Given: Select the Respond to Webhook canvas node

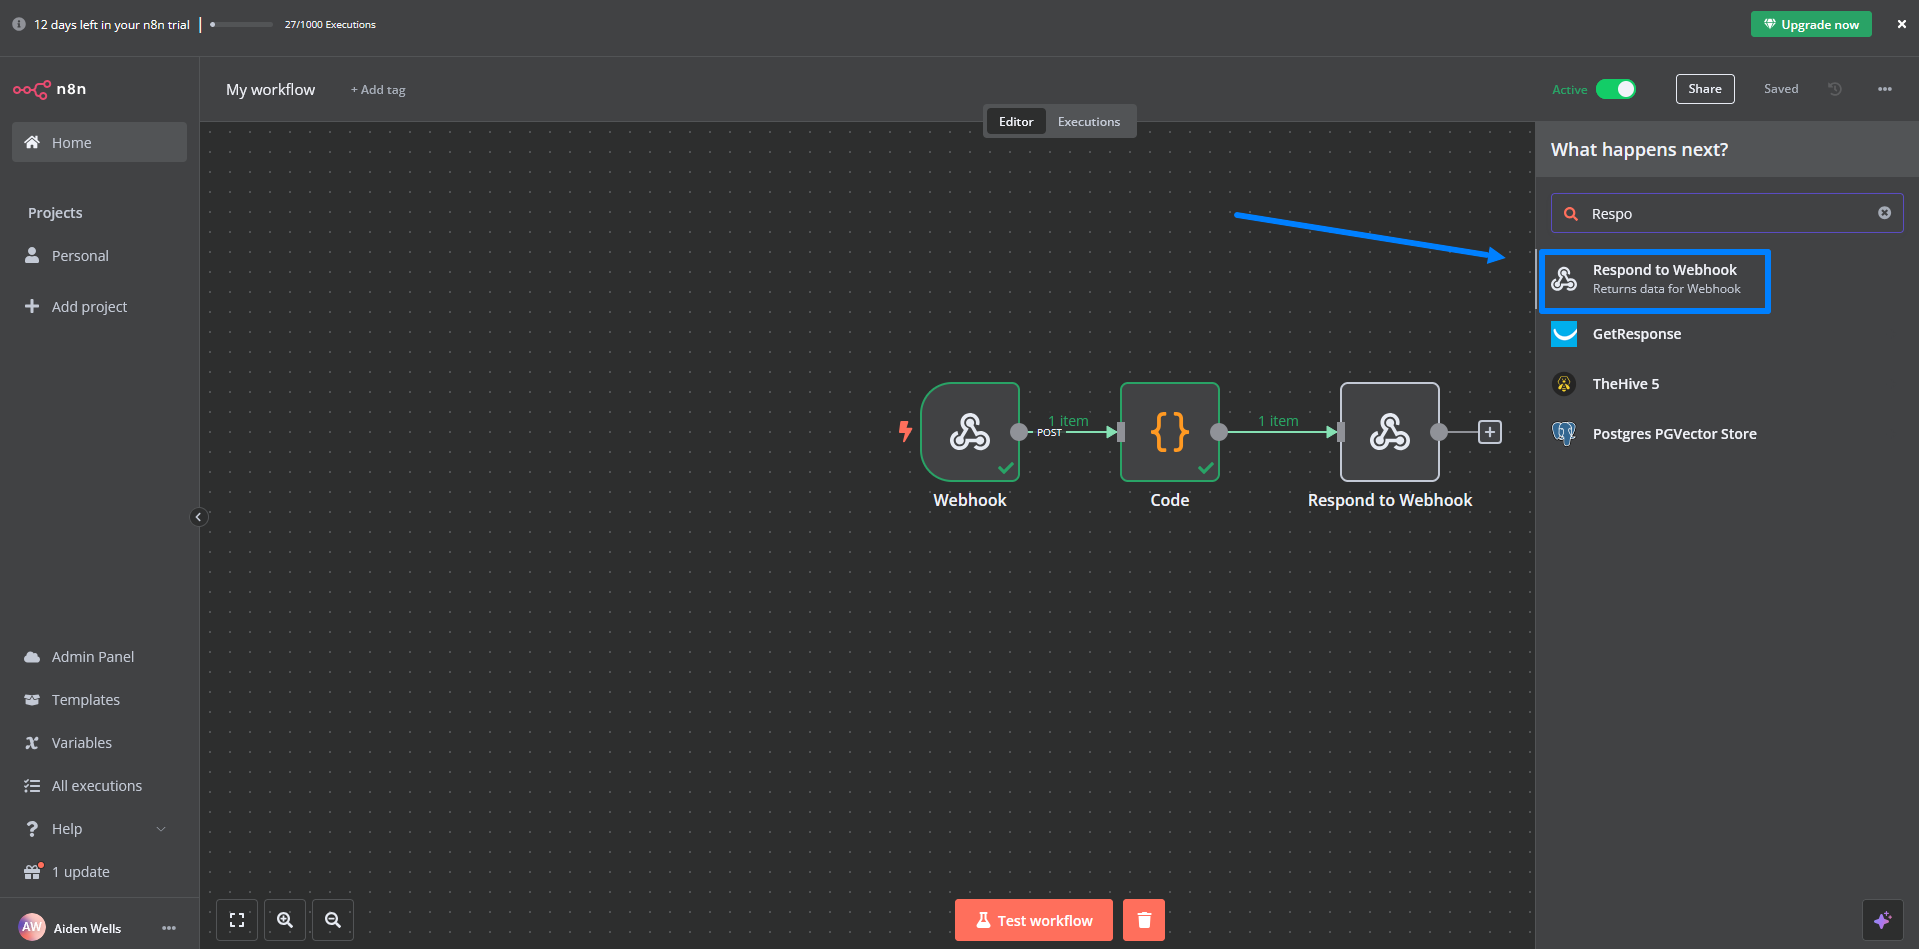Looking at the screenshot, I should coord(1390,432).
